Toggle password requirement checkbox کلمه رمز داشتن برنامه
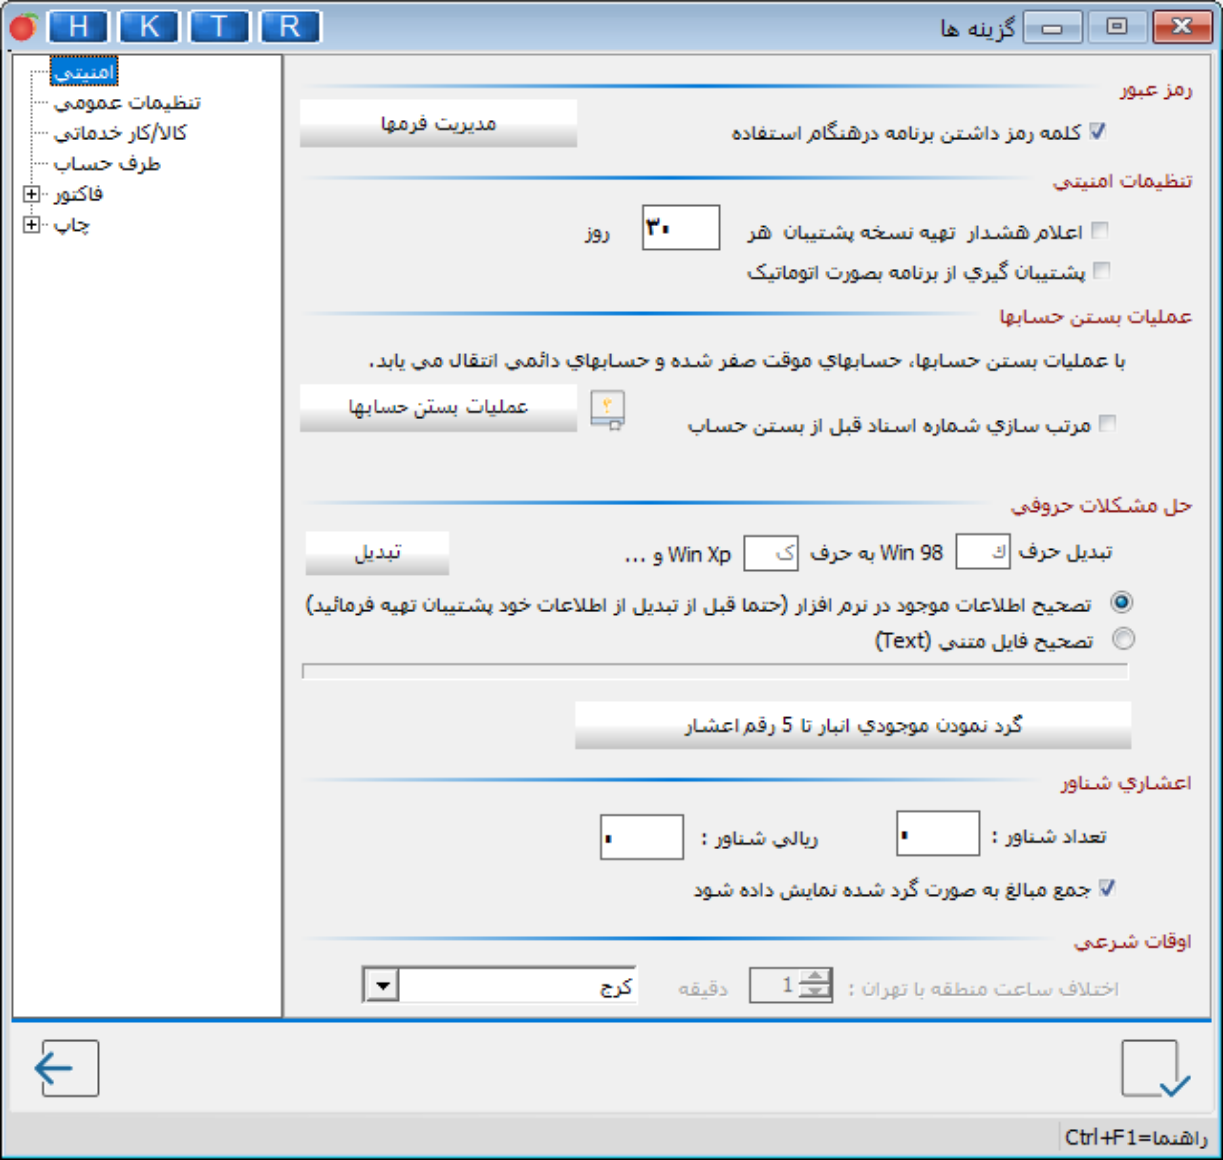The image size is (1223, 1160). click(x=1098, y=132)
